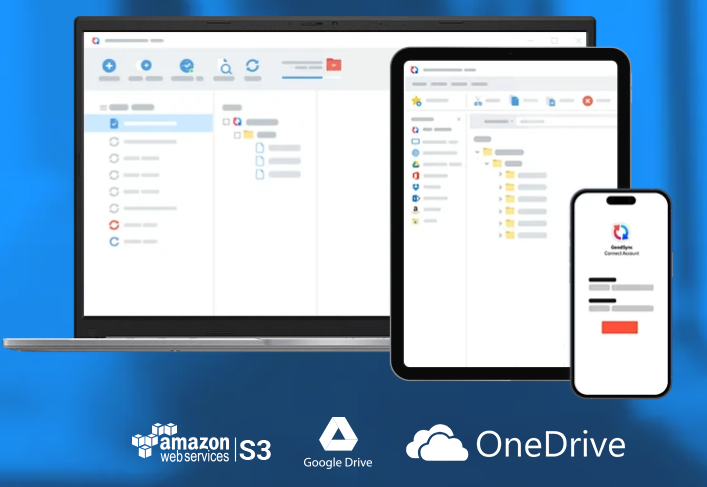Click the list icon beside the jobs header on the laptop
The image size is (707, 487).
tap(103, 108)
